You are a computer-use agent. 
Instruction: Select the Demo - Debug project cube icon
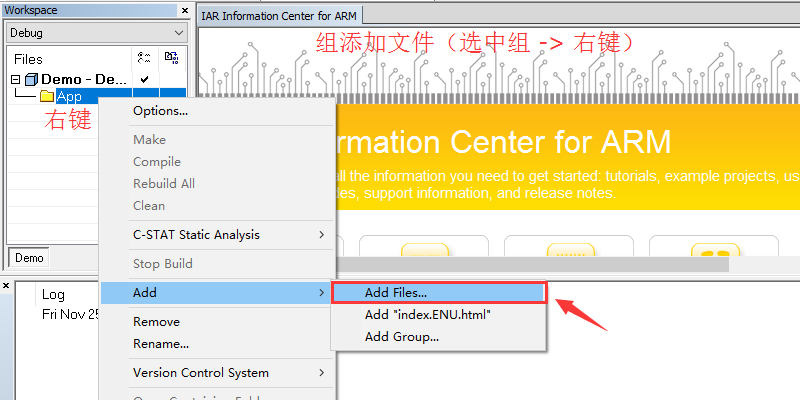32,80
